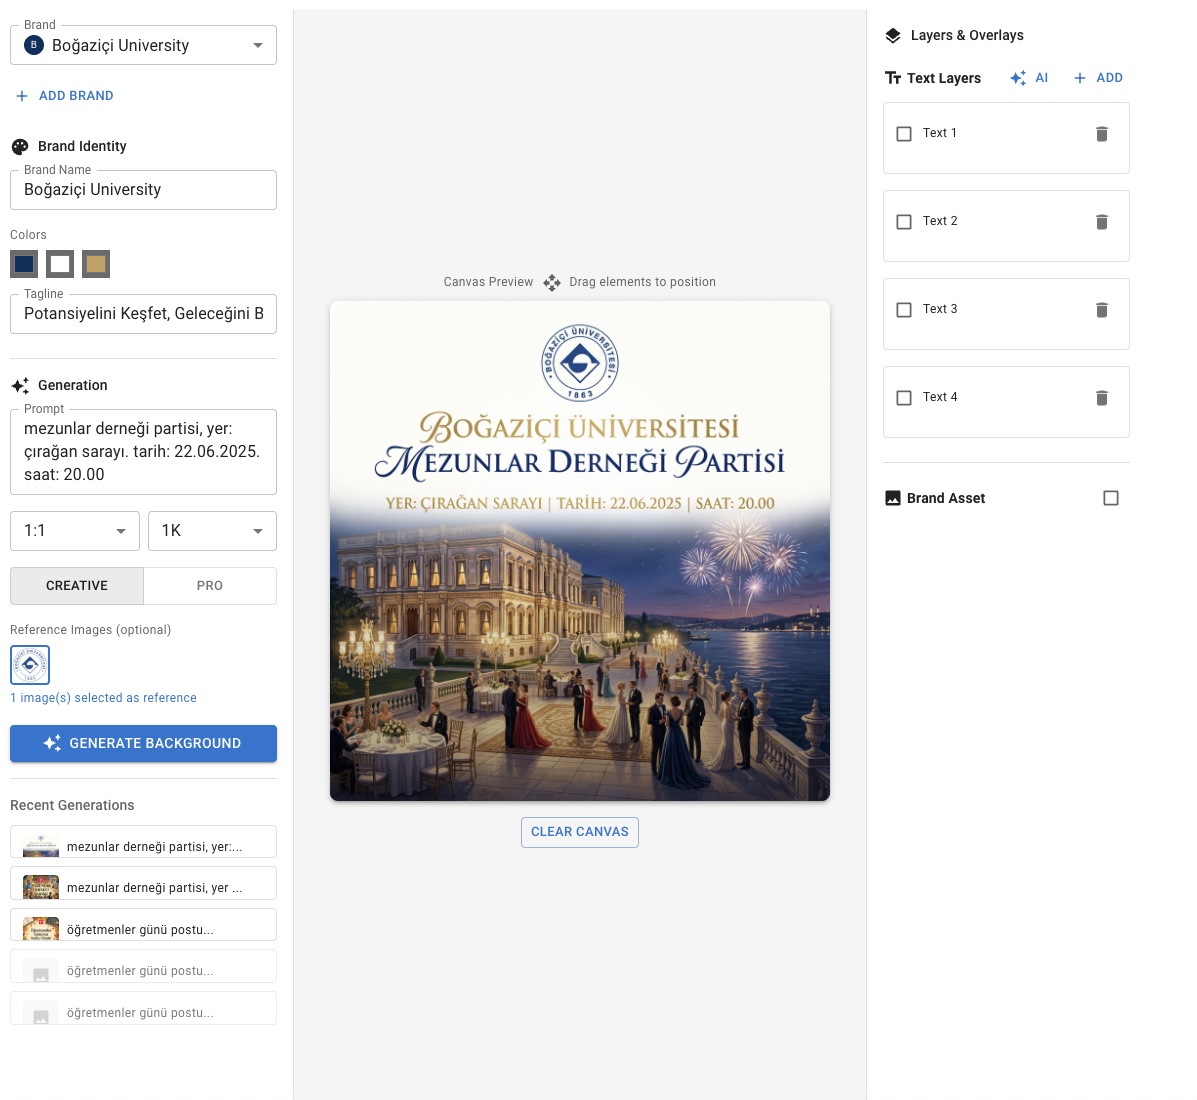Click ADD BRAND button
The width and height of the screenshot is (1197, 1100).
(x=65, y=95)
